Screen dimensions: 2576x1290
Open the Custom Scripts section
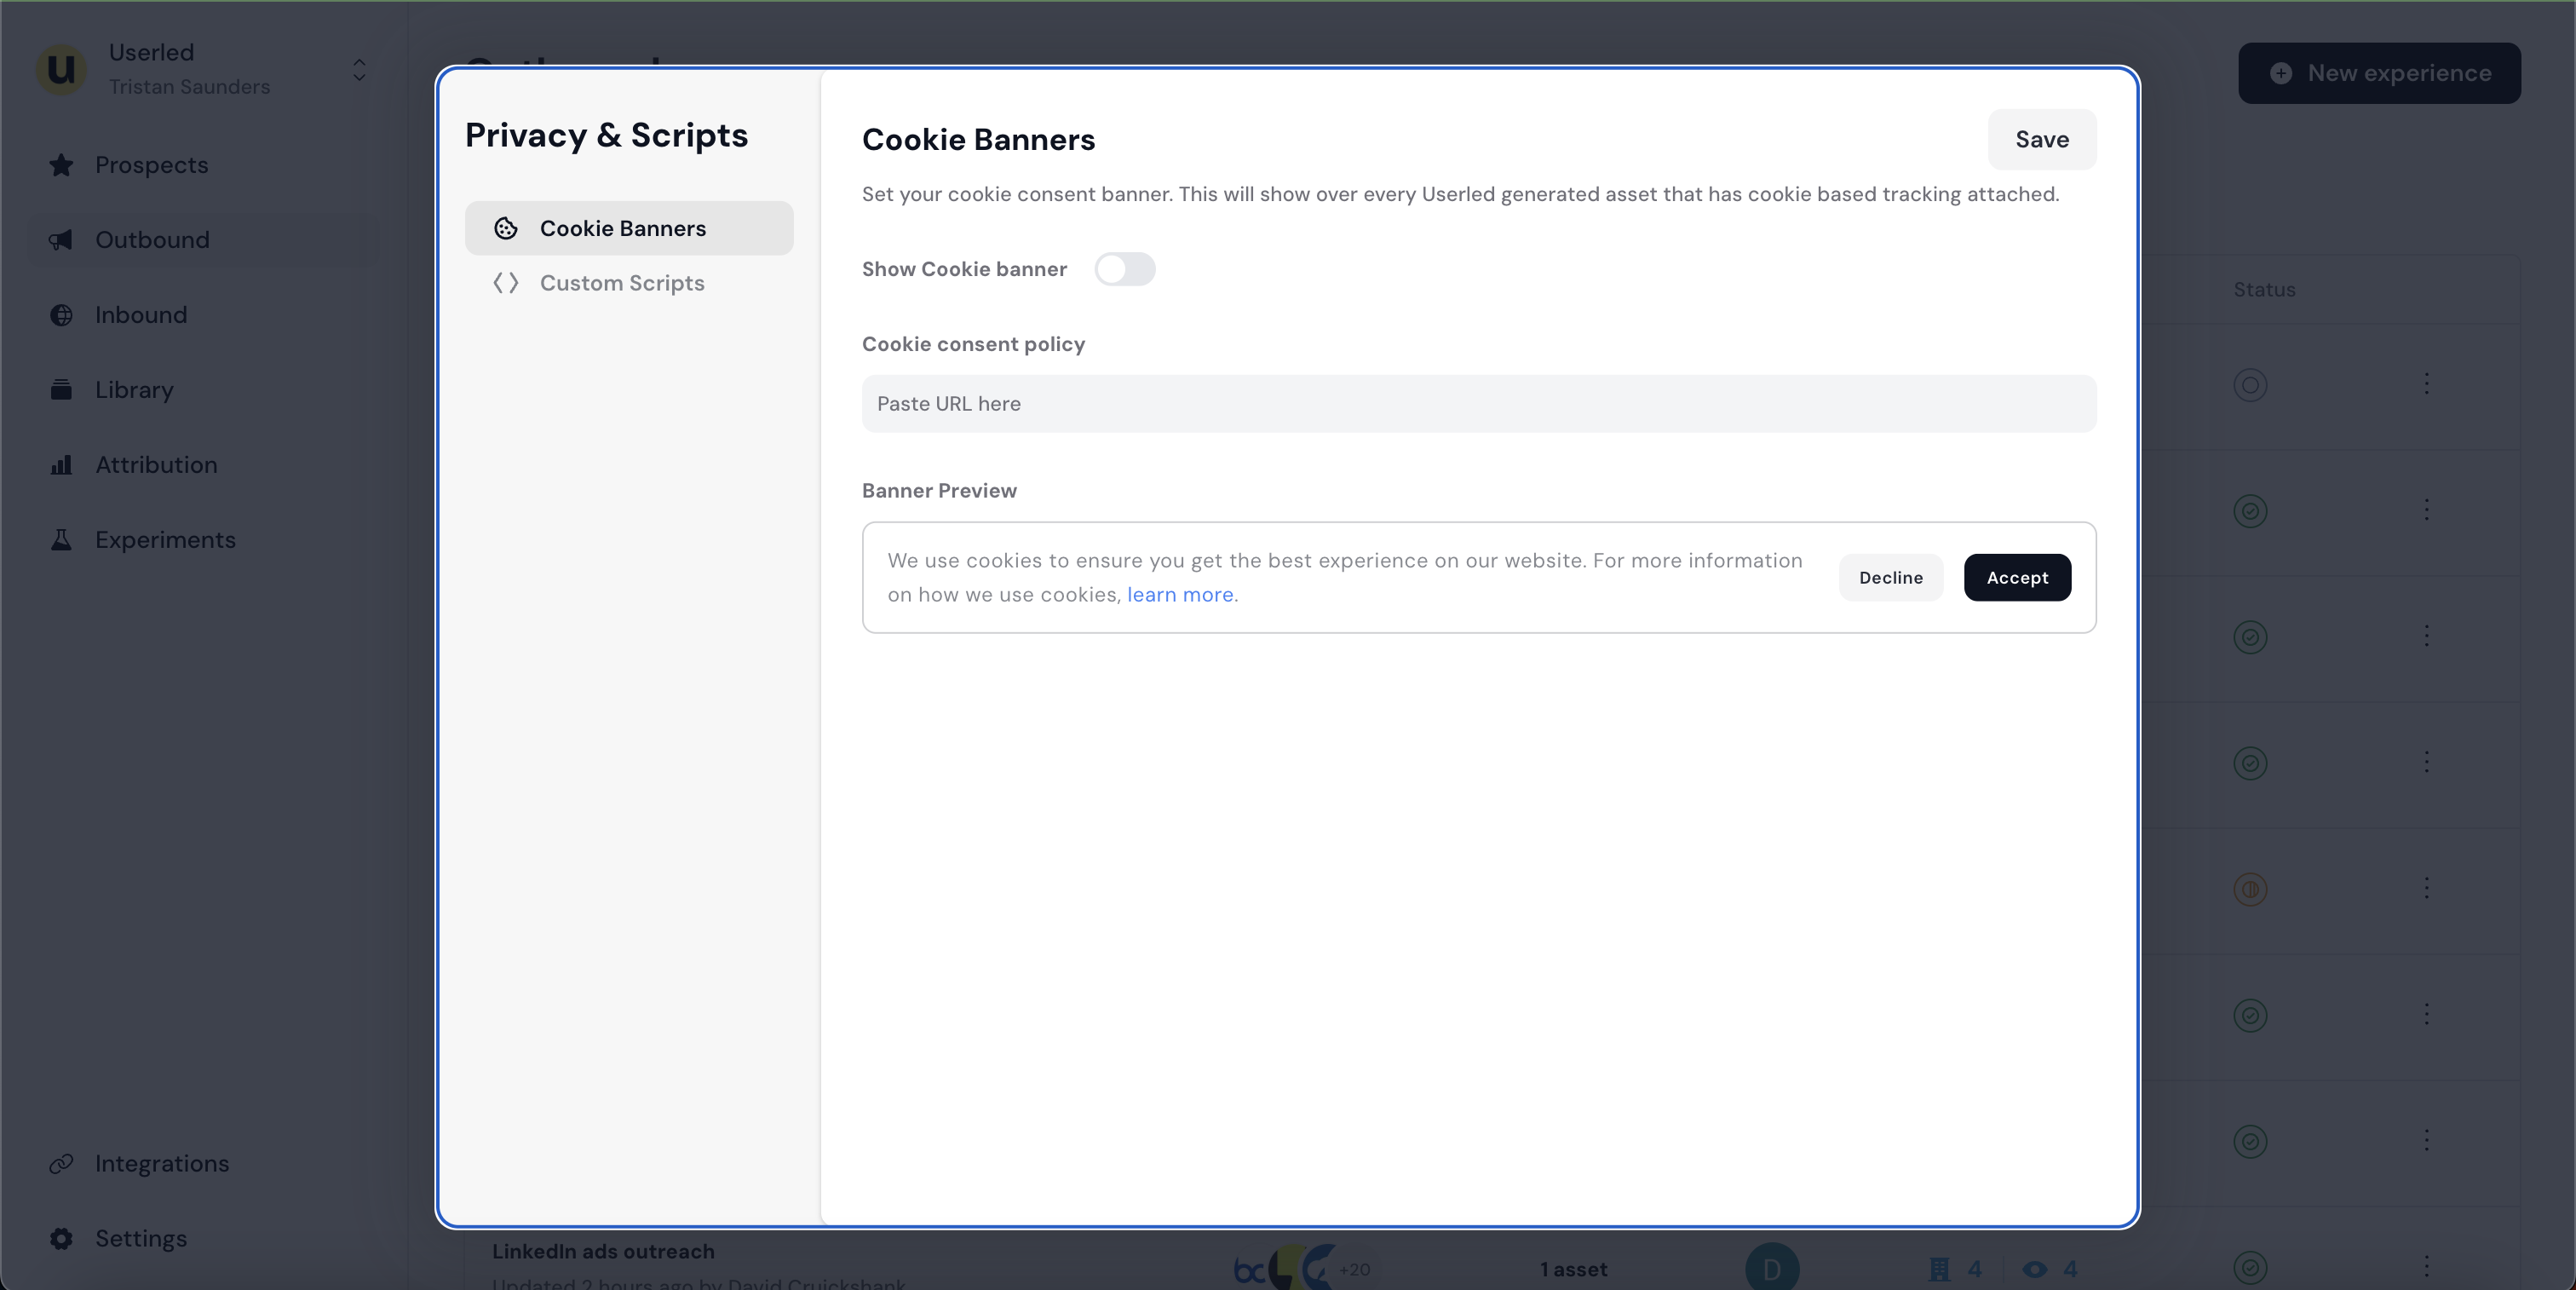pos(621,283)
